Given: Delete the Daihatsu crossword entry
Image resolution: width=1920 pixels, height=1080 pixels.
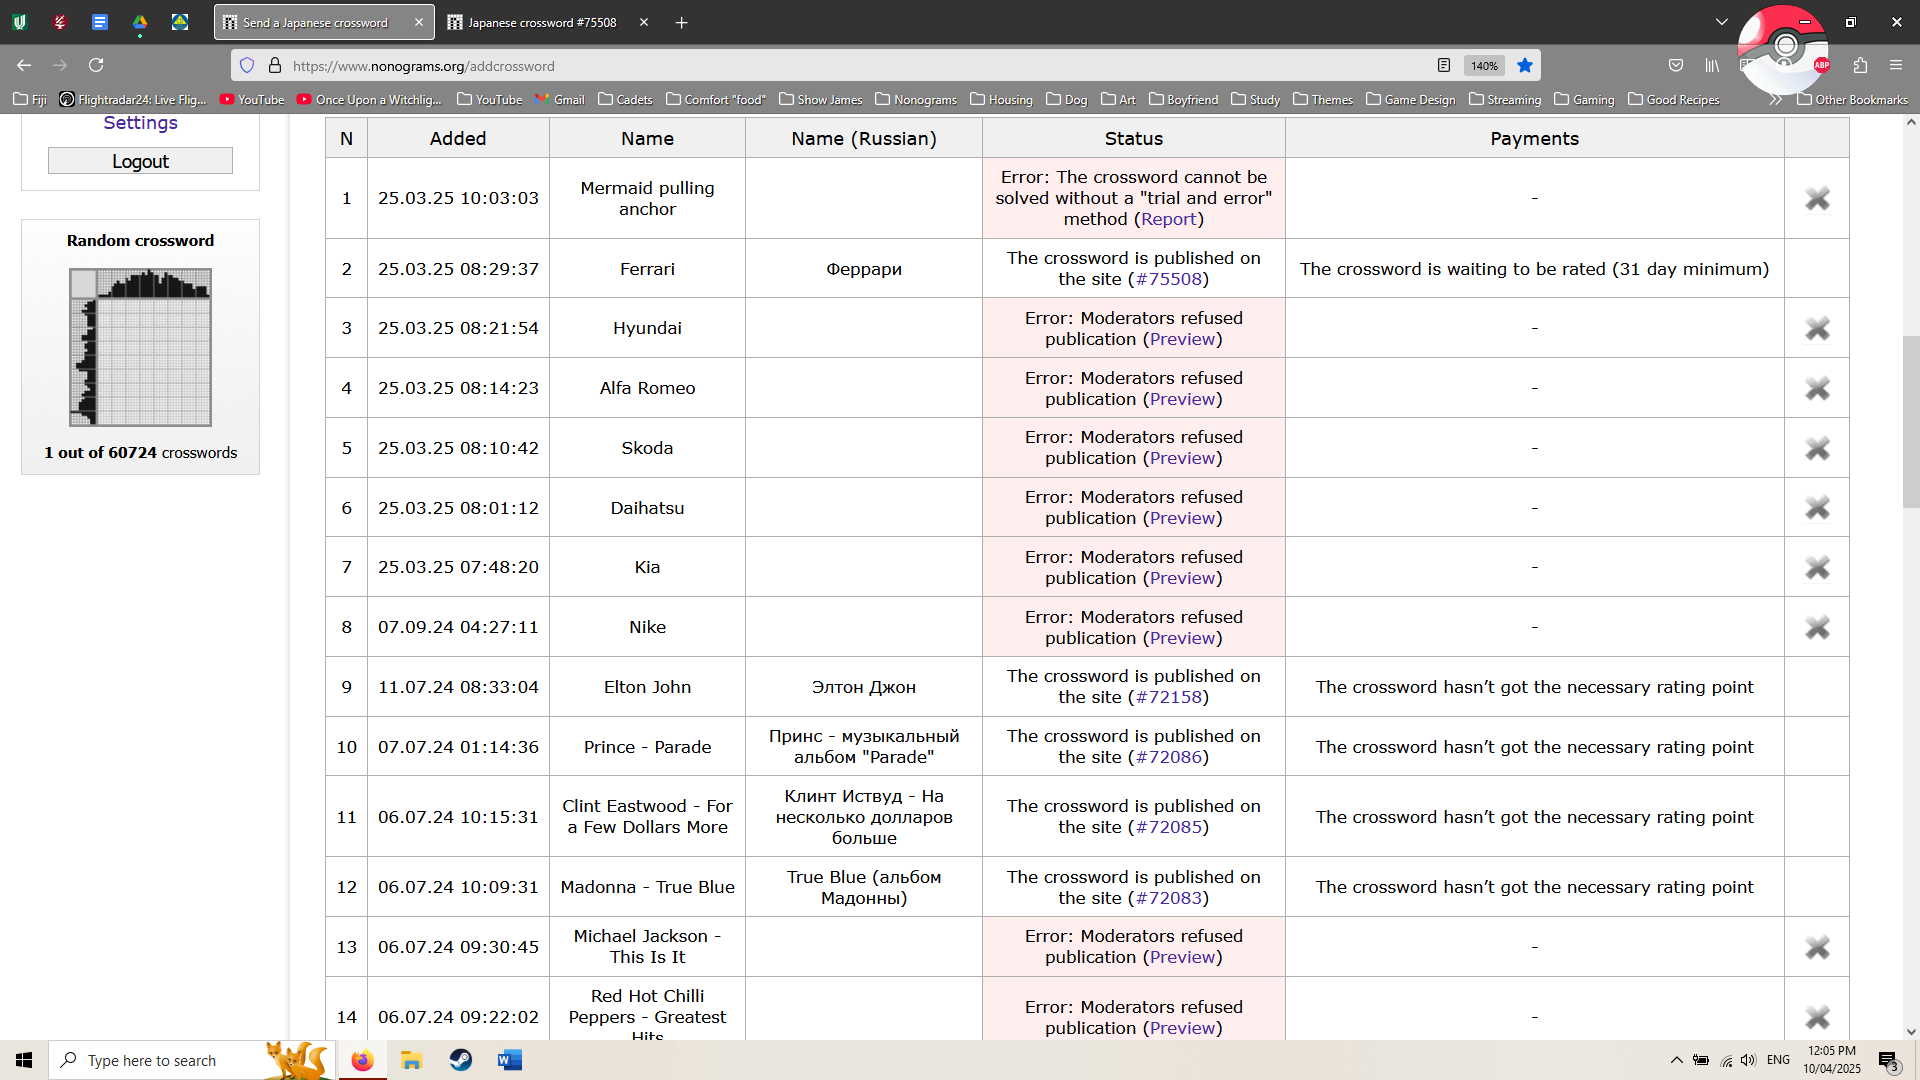Looking at the screenshot, I should pos(1817,508).
